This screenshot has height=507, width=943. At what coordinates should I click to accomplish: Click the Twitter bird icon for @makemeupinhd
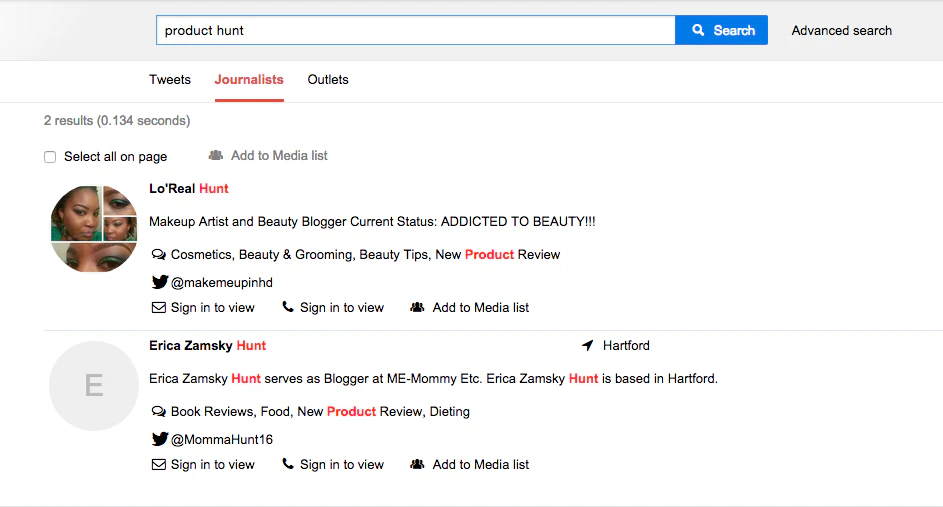159,281
